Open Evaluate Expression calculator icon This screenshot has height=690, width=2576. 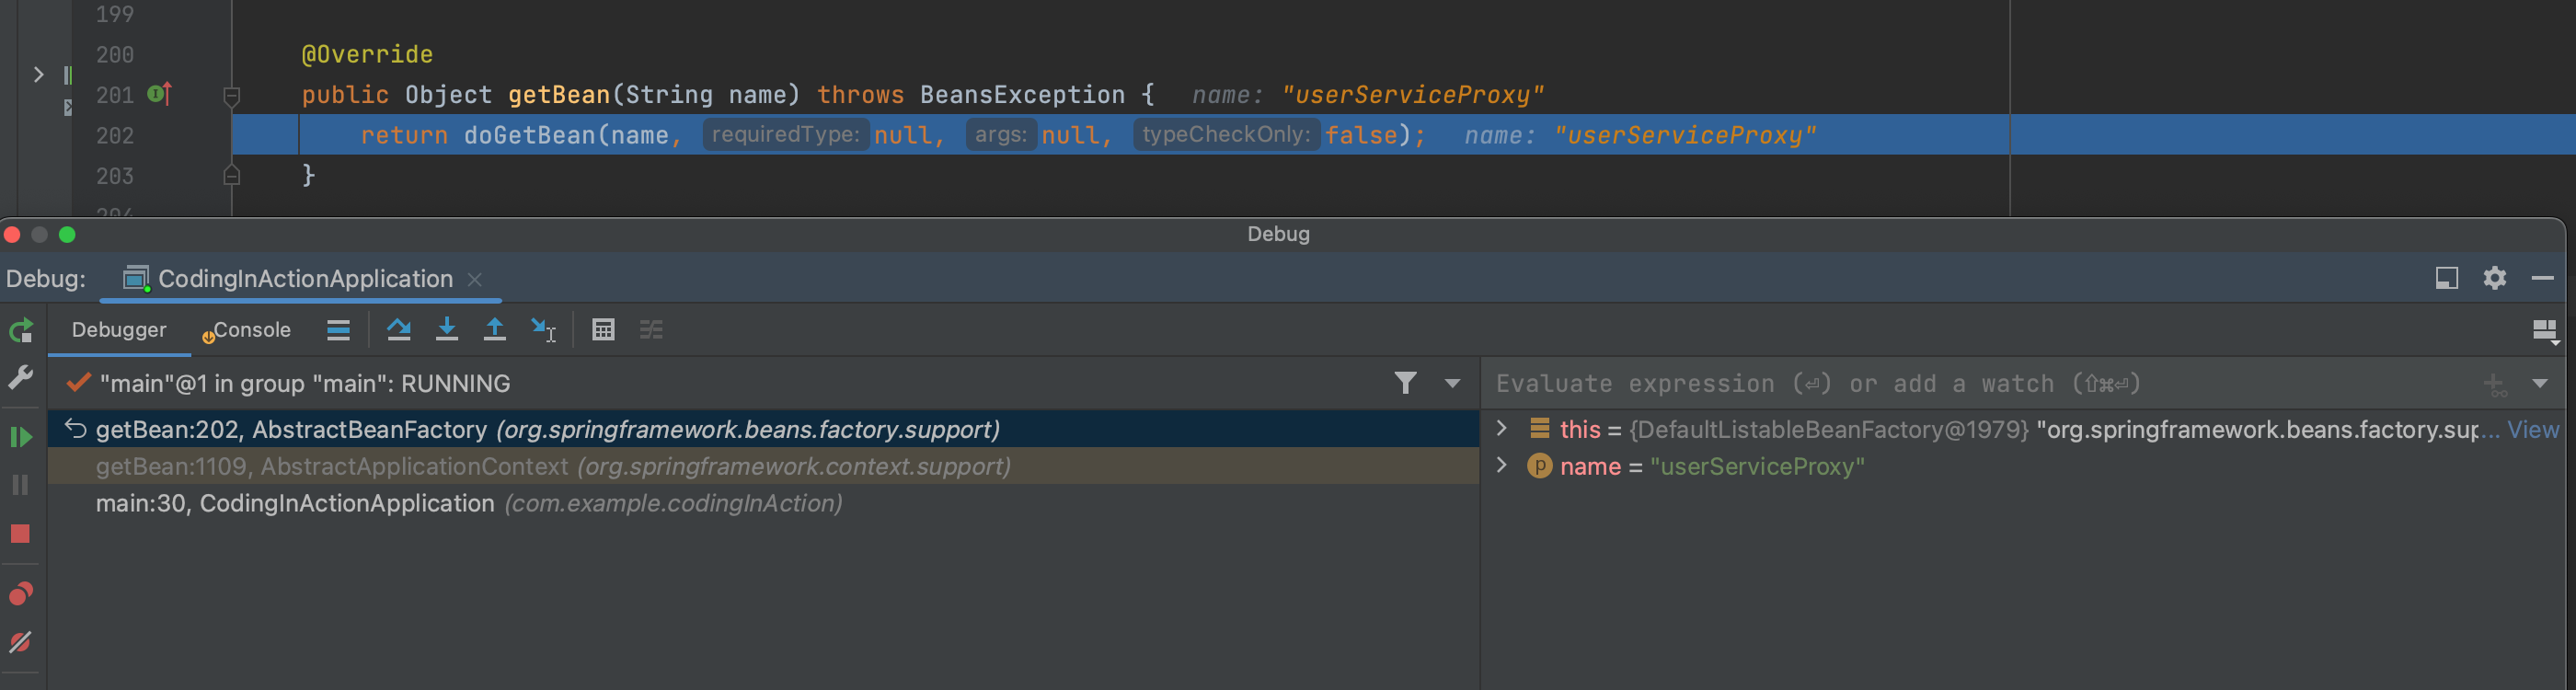tap(603, 329)
